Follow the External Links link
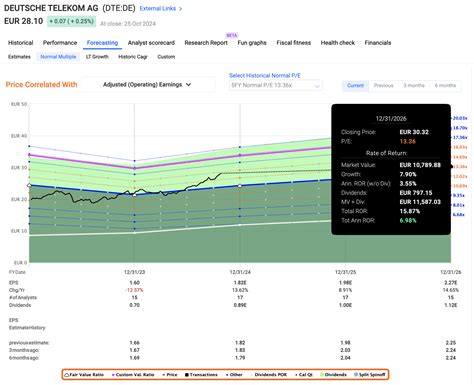 [x=158, y=9]
